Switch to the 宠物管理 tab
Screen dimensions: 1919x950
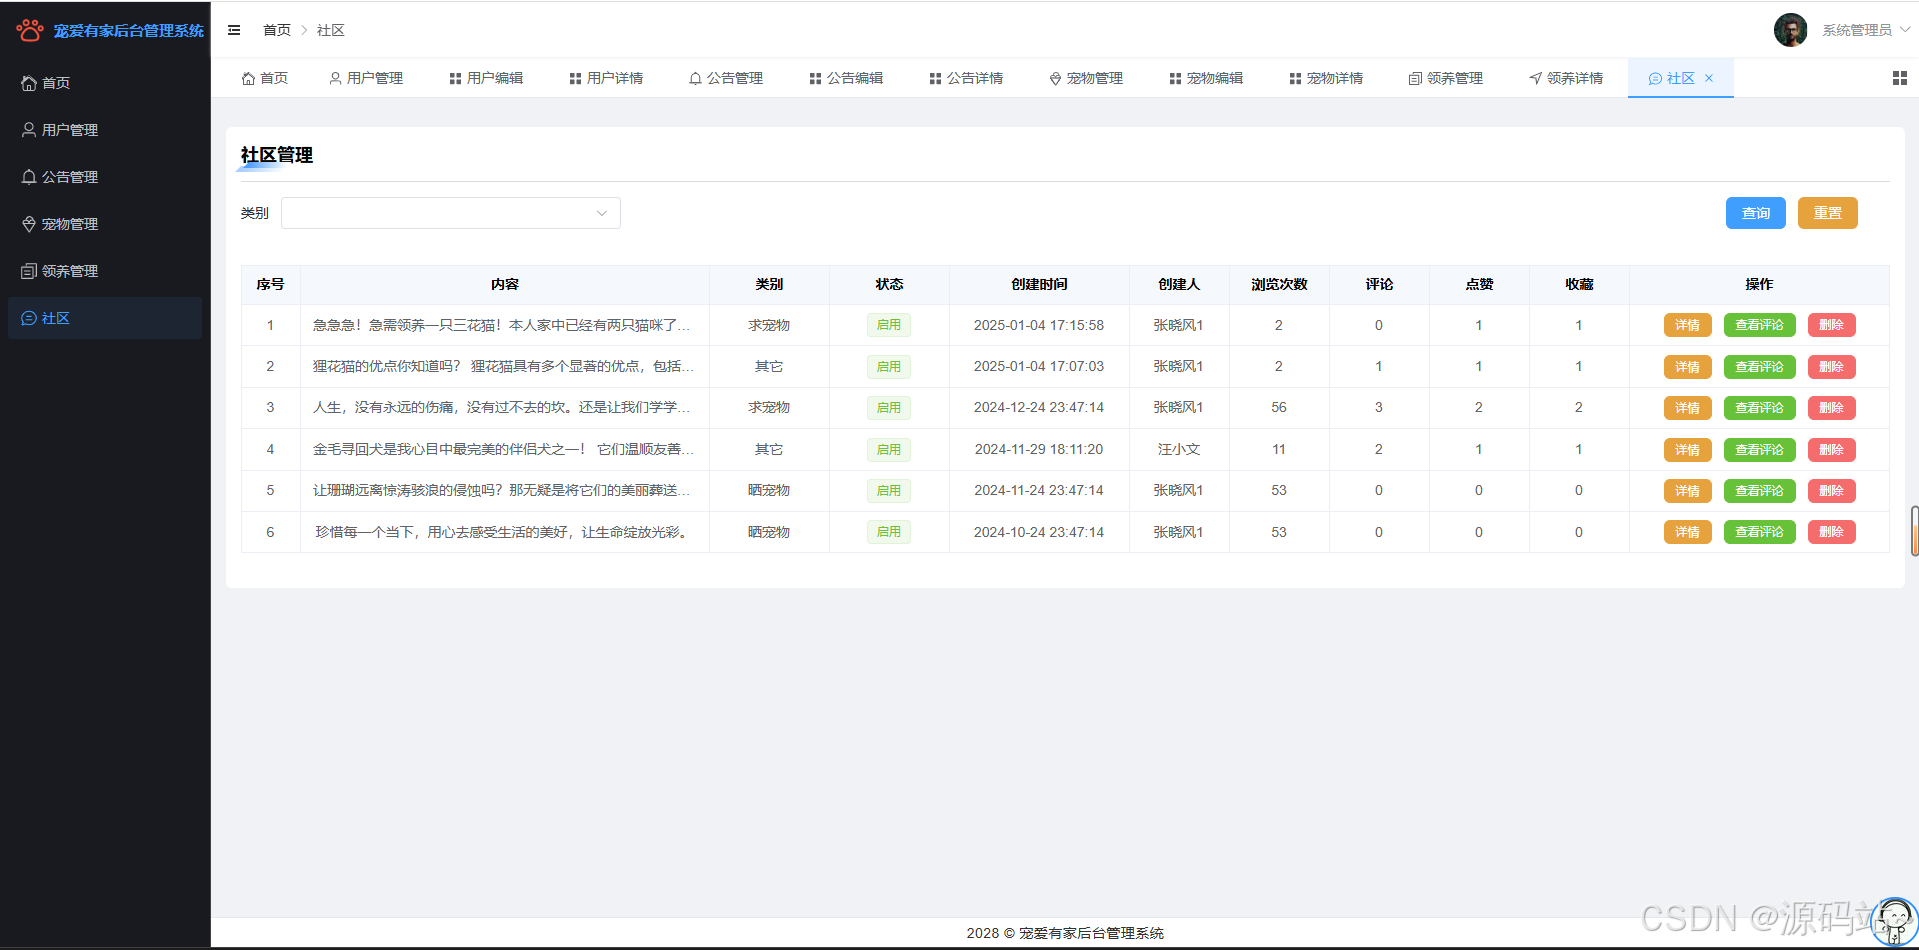click(1086, 78)
